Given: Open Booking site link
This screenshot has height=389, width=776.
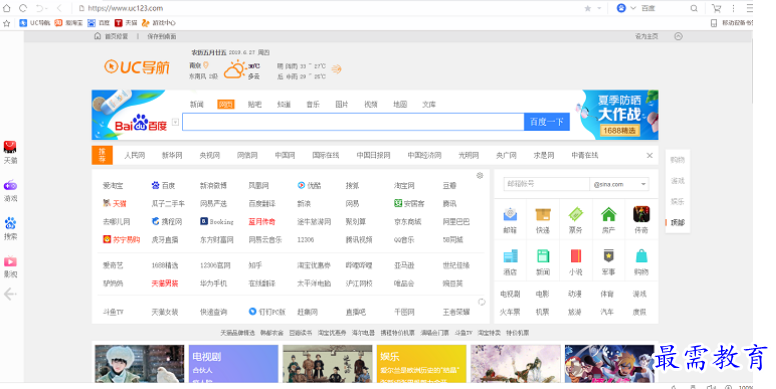Looking at the screenshot, I should (217, 222).
